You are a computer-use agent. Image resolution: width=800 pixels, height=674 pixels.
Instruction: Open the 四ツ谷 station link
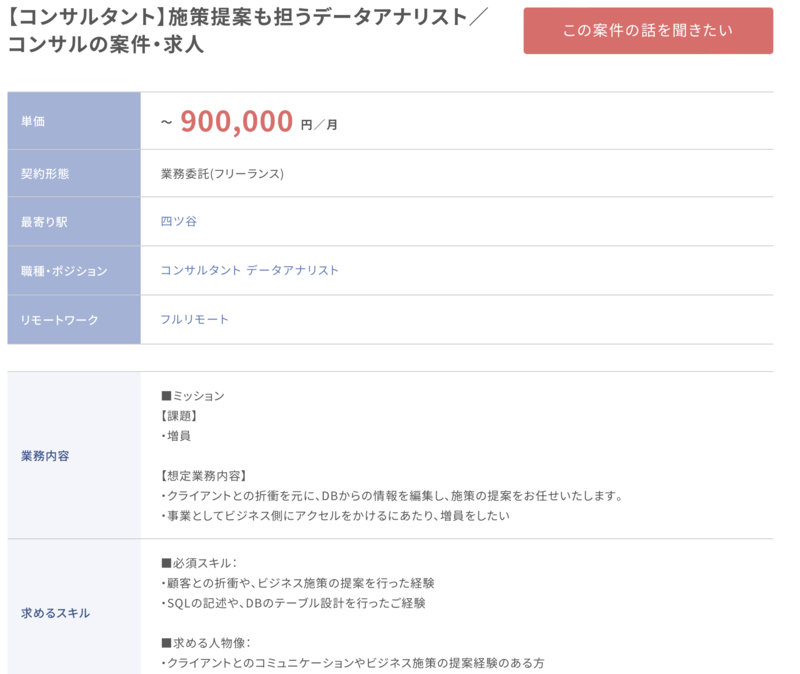click(179, 221)
